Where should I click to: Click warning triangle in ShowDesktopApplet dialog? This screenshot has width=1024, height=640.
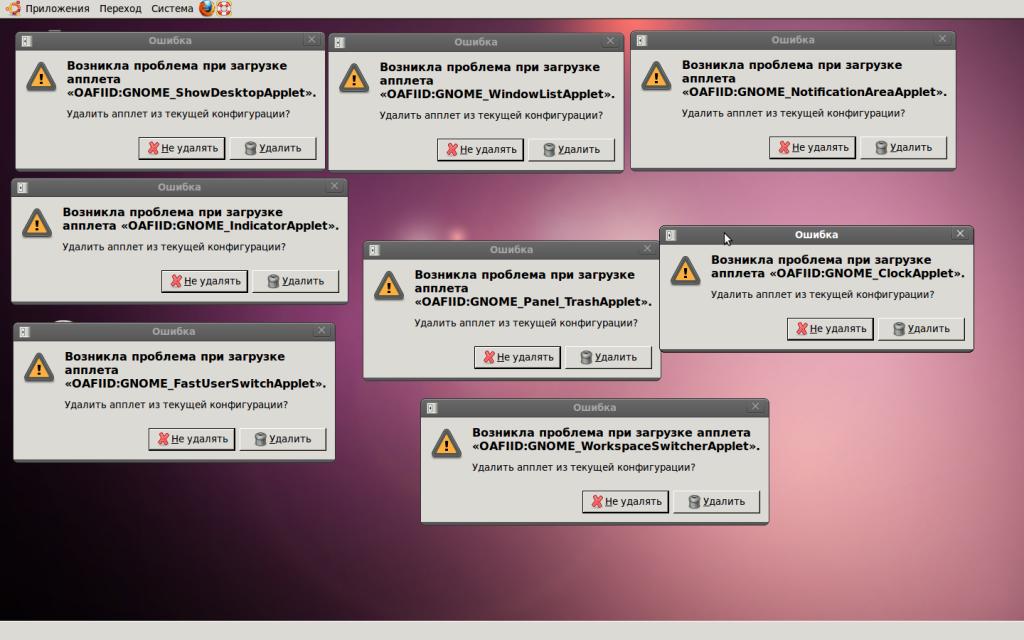pyautogui.click(x=41, y=77)
